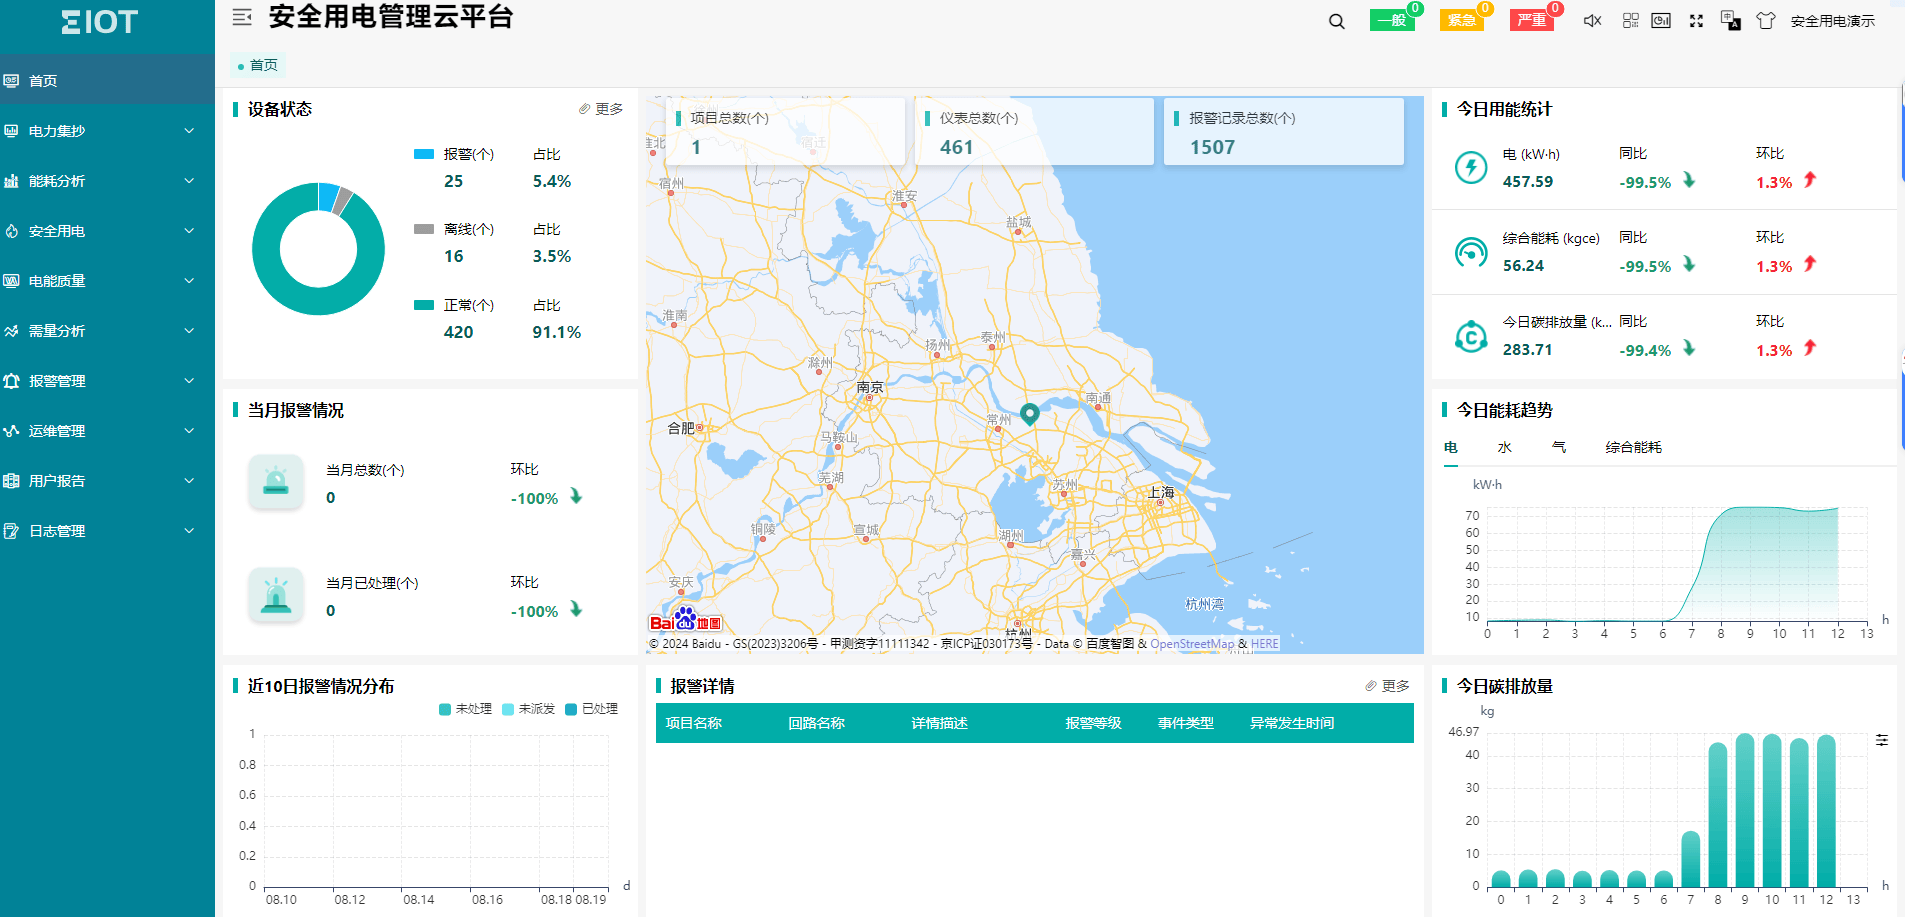Open the search magnifier icon
The height and width of the screenshot is (917, 1905).
(1337, 21)
